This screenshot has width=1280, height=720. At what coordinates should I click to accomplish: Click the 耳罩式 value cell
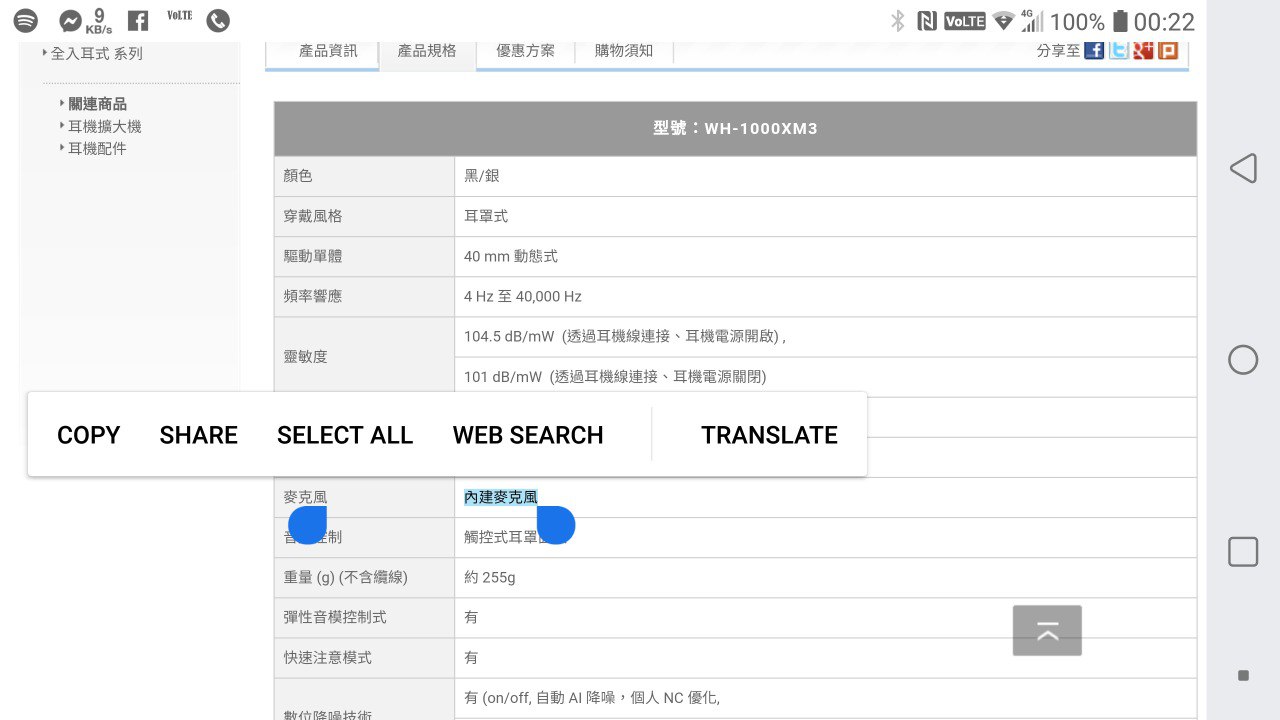point(486,216)
